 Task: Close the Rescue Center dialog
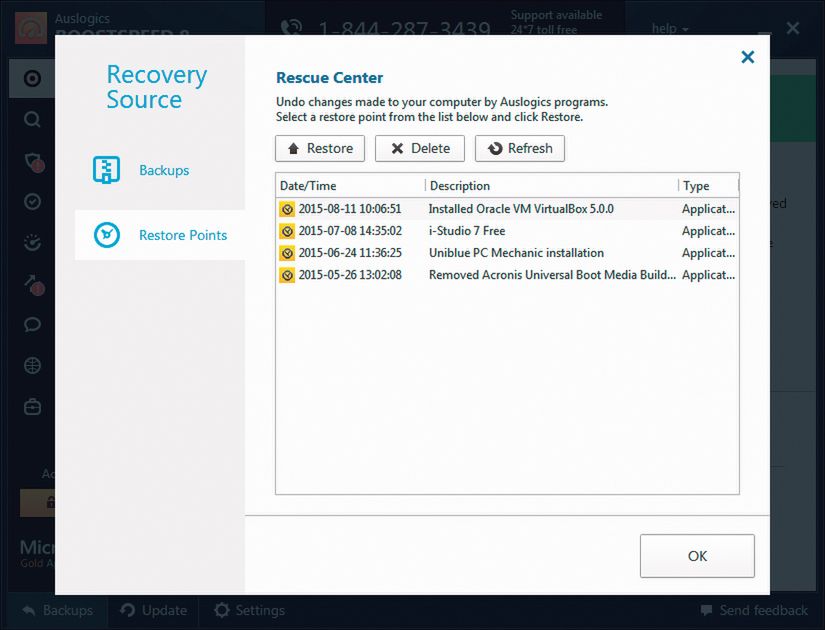[747, 58]
